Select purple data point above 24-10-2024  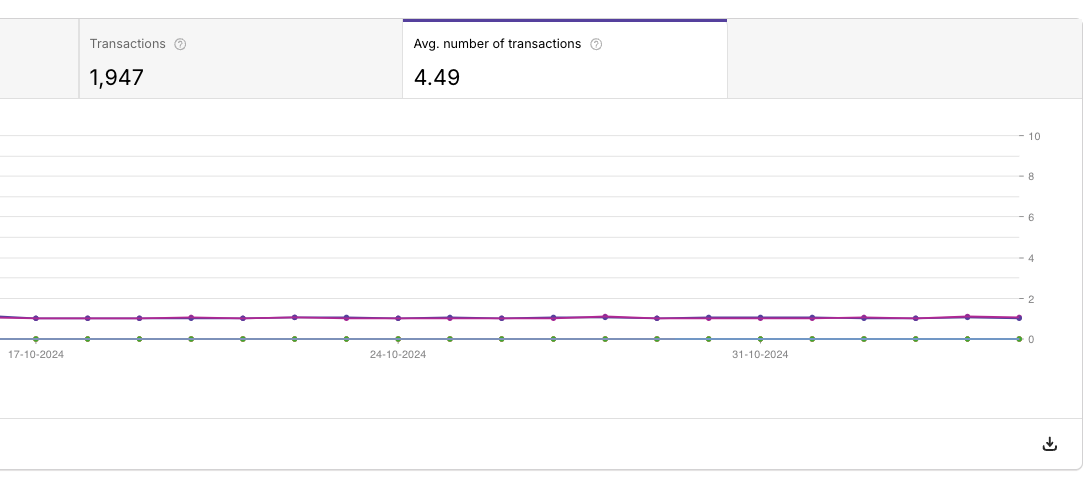coord(398,318)
